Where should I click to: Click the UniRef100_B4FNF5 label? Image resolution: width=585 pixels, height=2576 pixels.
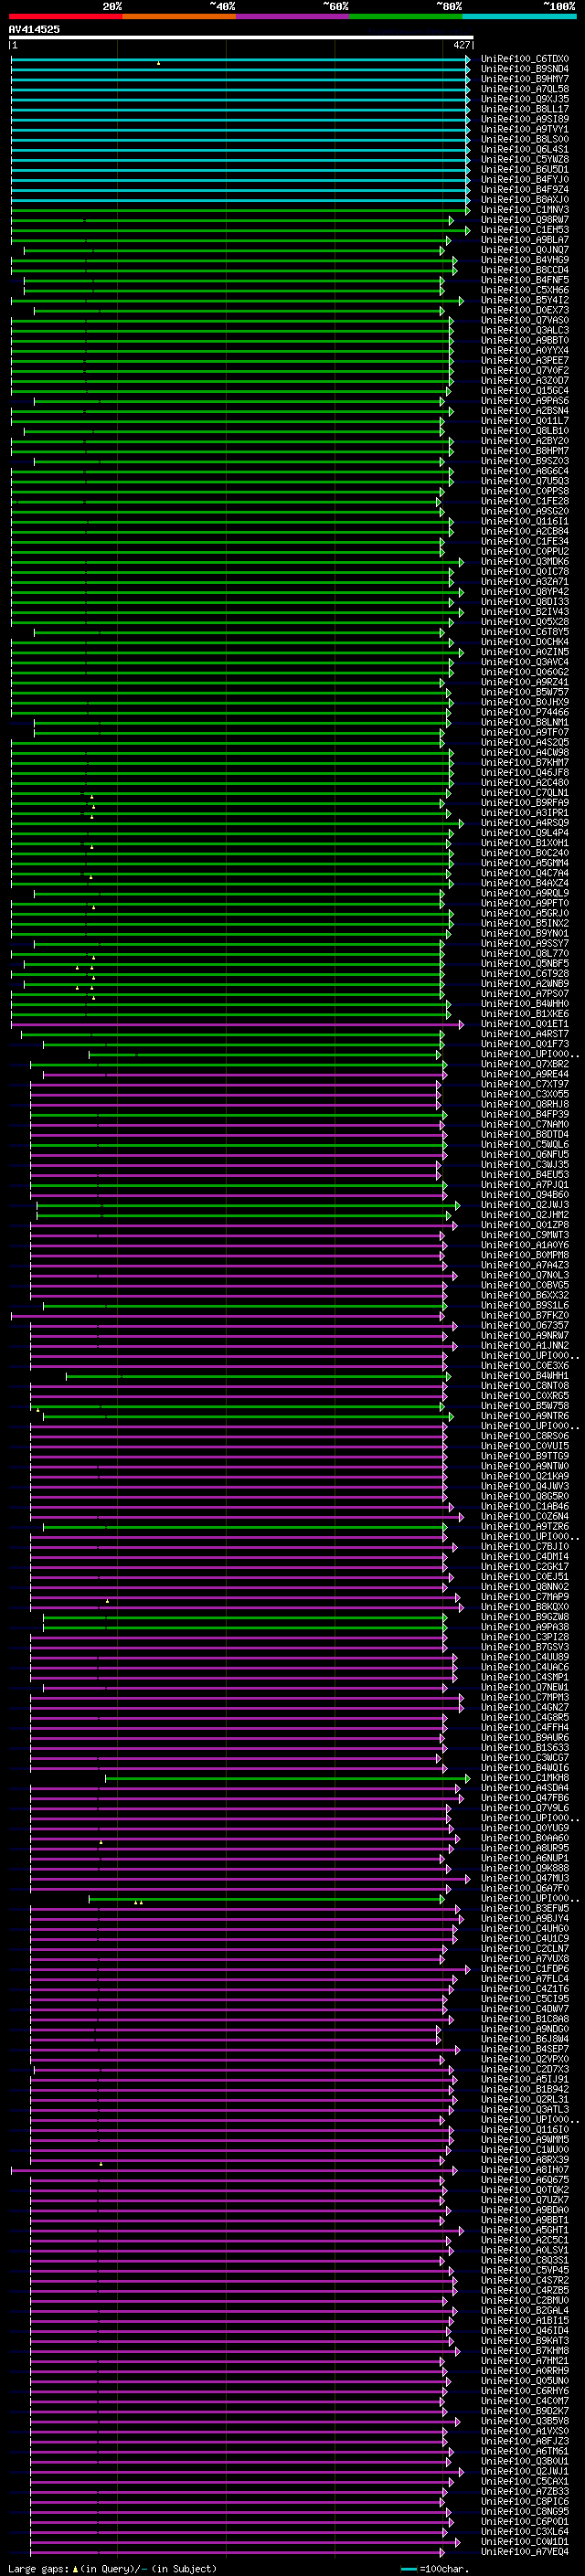pyautogui.click(x=525, y=280)
